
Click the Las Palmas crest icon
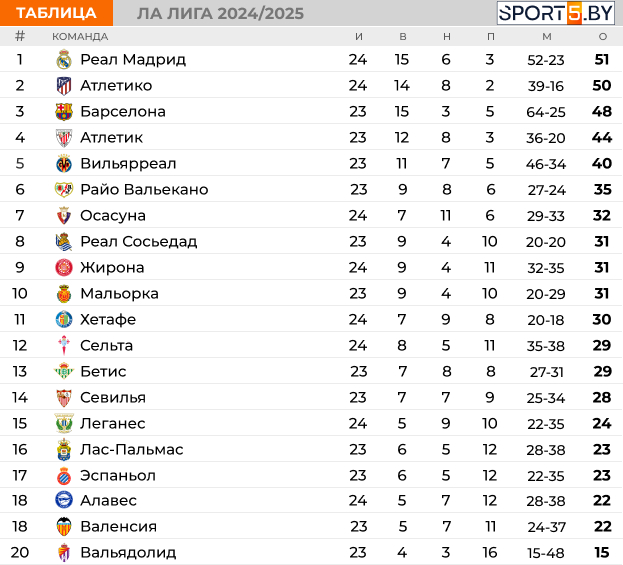click(64, 449)
